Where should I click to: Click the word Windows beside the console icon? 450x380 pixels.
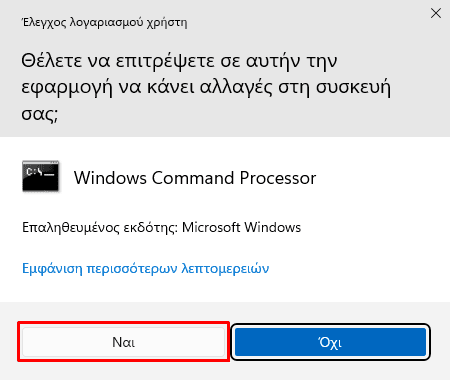pyautogui.click(x=110, y=178)
